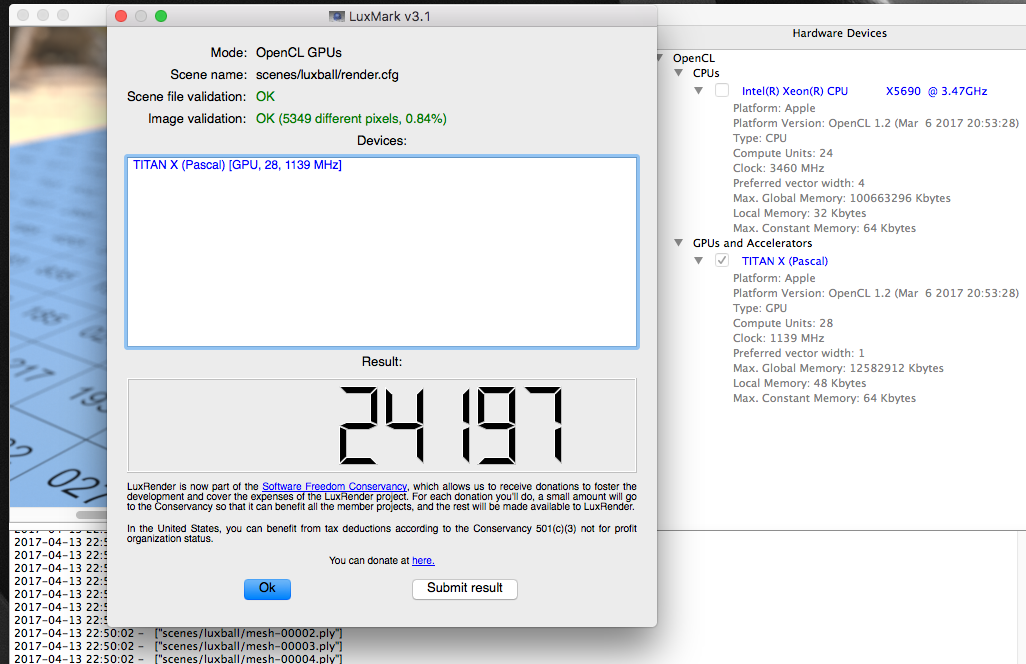Select the Intel(R) Xeon(R) CPU X5690 label
The height and width of the screenshot is (664, 1026).
click(x=864, y=91)
